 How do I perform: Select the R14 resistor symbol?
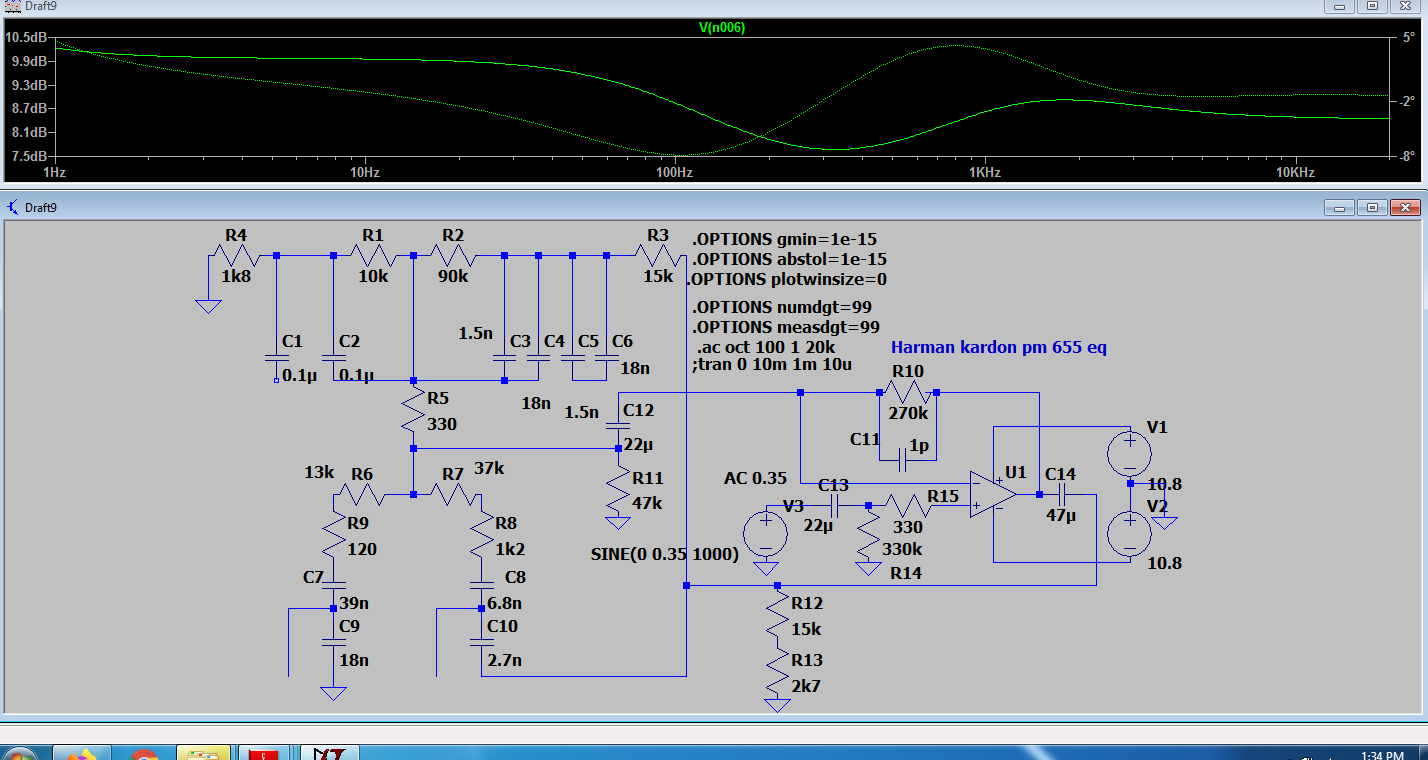868,536
